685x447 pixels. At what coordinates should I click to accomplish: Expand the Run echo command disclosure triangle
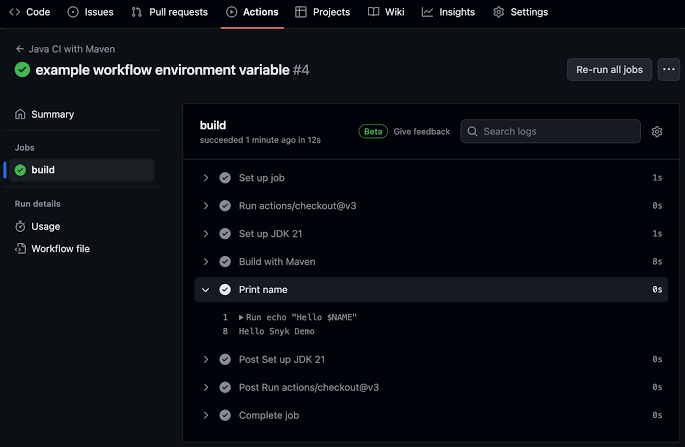click(241, 317)
